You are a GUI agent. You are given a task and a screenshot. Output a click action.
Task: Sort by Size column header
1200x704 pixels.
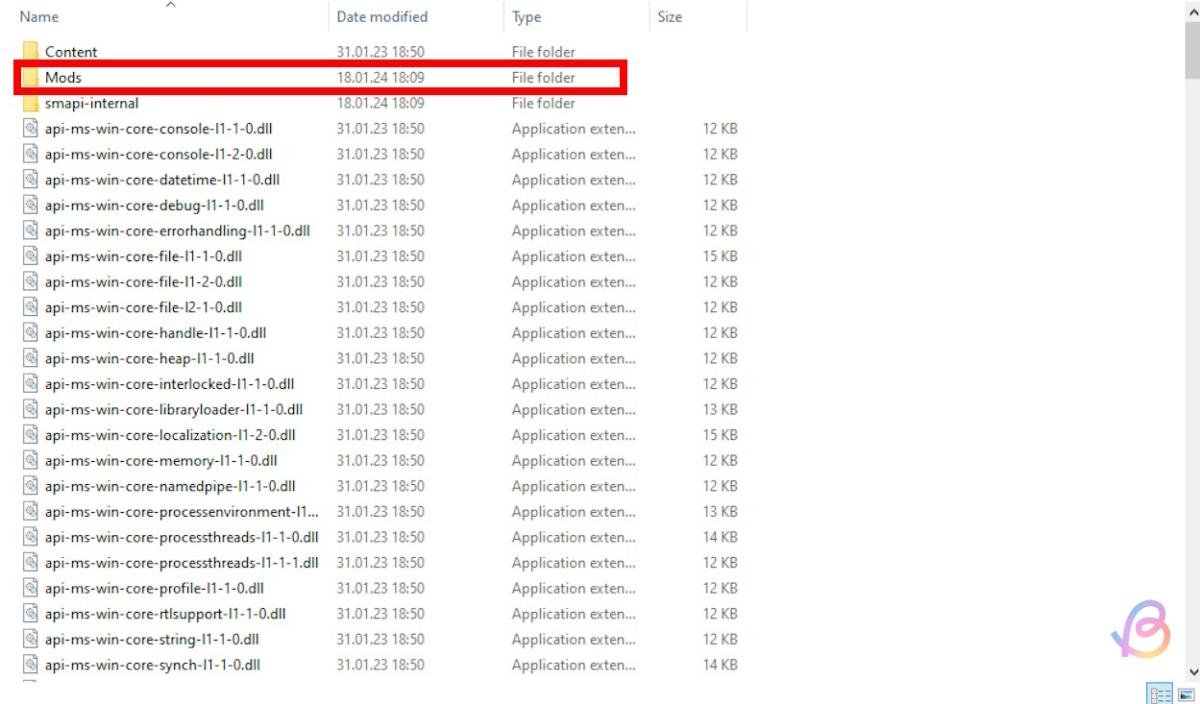(x=670, y=17)
